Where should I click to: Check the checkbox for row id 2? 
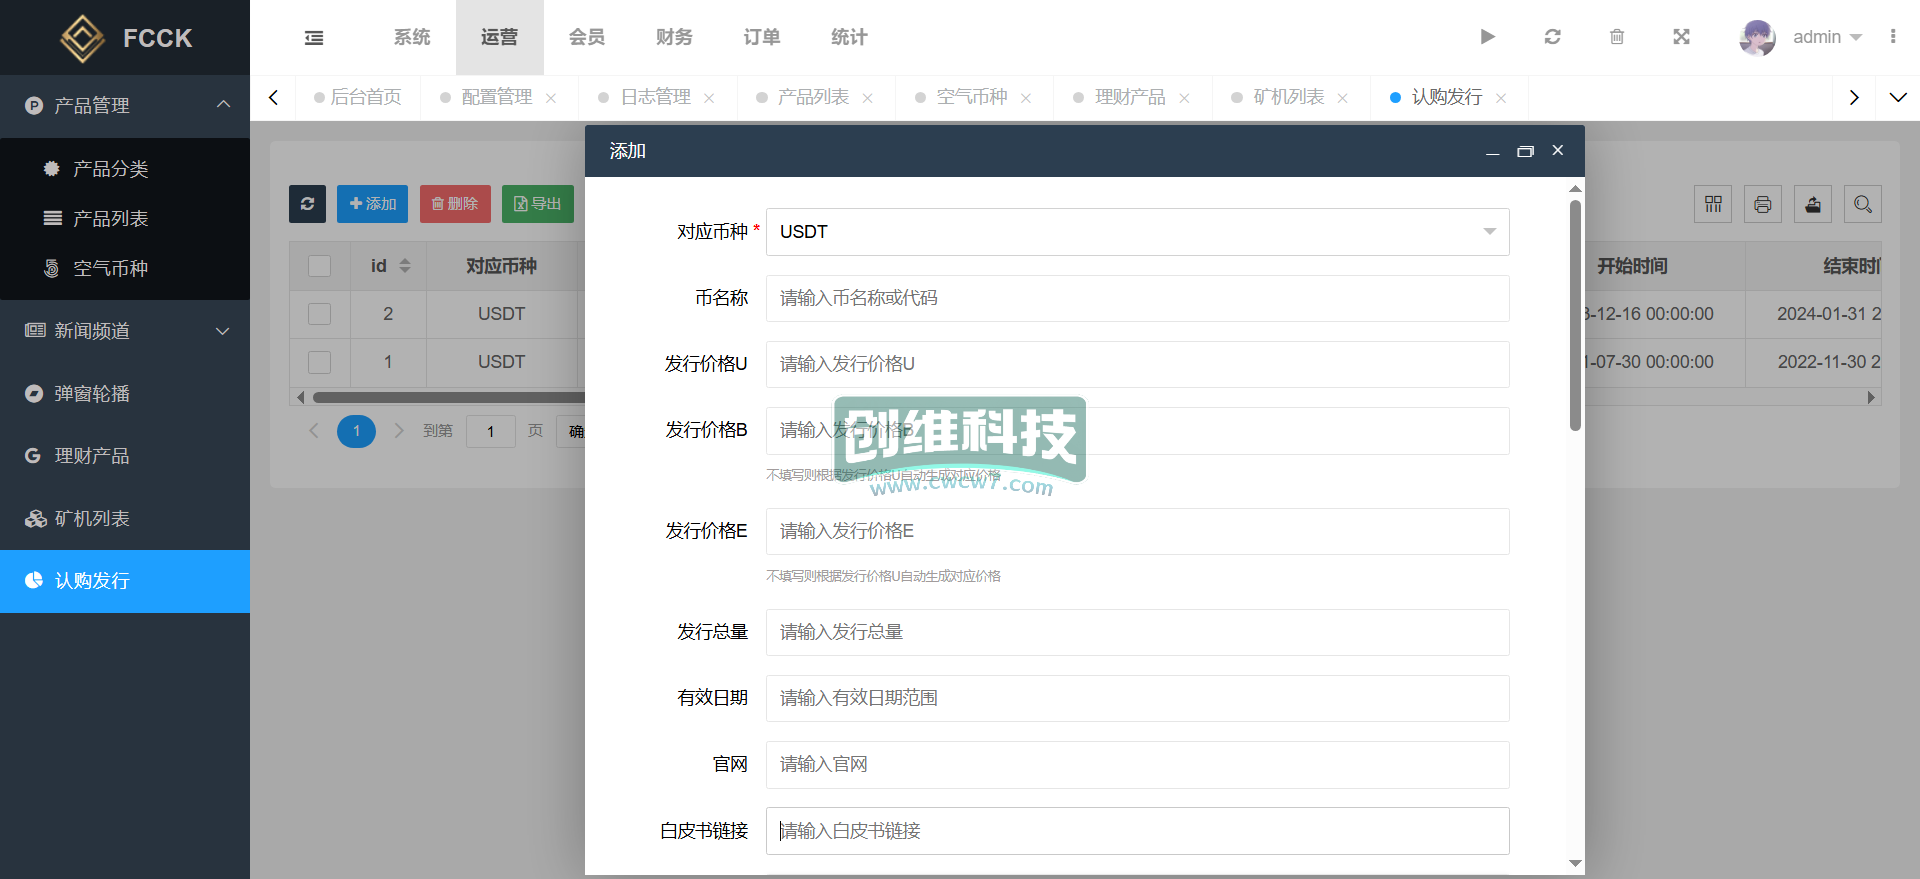(320, 314)
